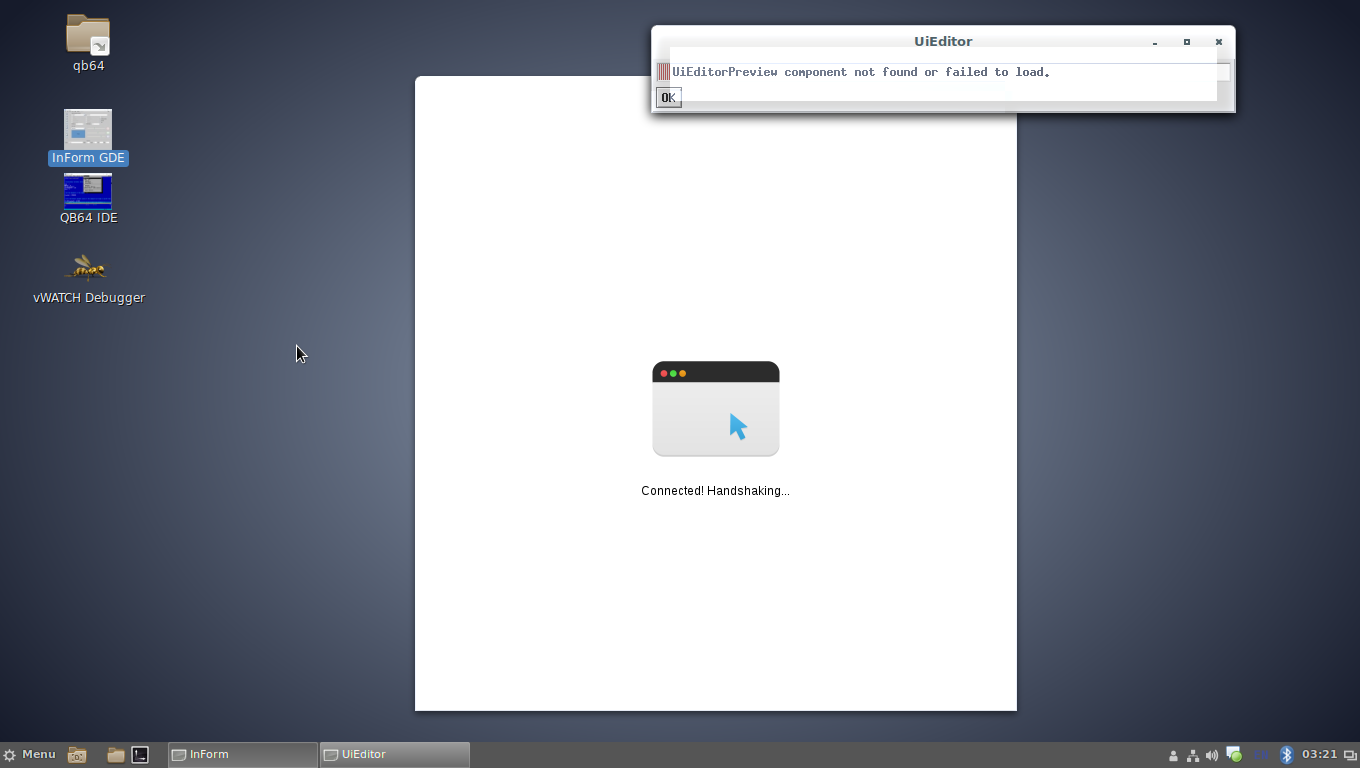Switch to the InForm taskbar window
The height and width of the screenshot is (768, 1360).
pos(243,755)
